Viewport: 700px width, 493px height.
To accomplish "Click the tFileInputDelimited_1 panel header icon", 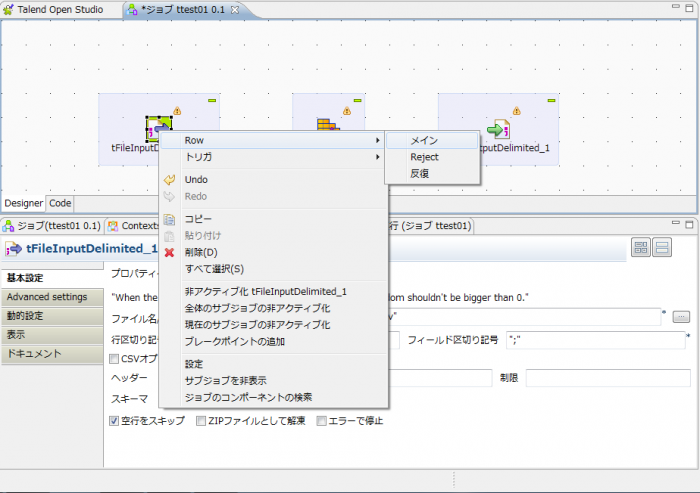I will pos(13,249).
